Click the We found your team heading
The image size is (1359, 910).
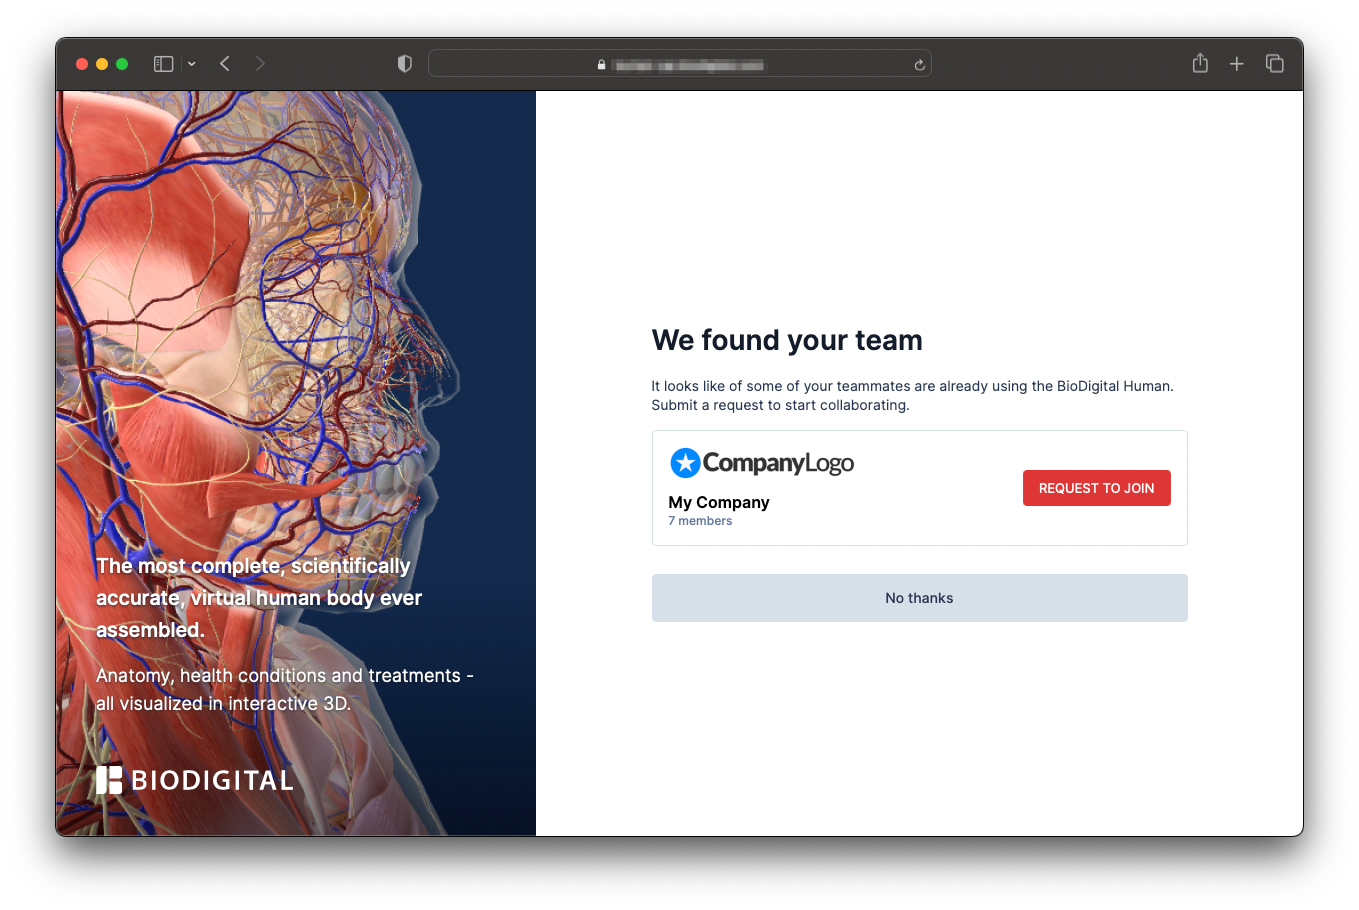[x=787, y=340]
